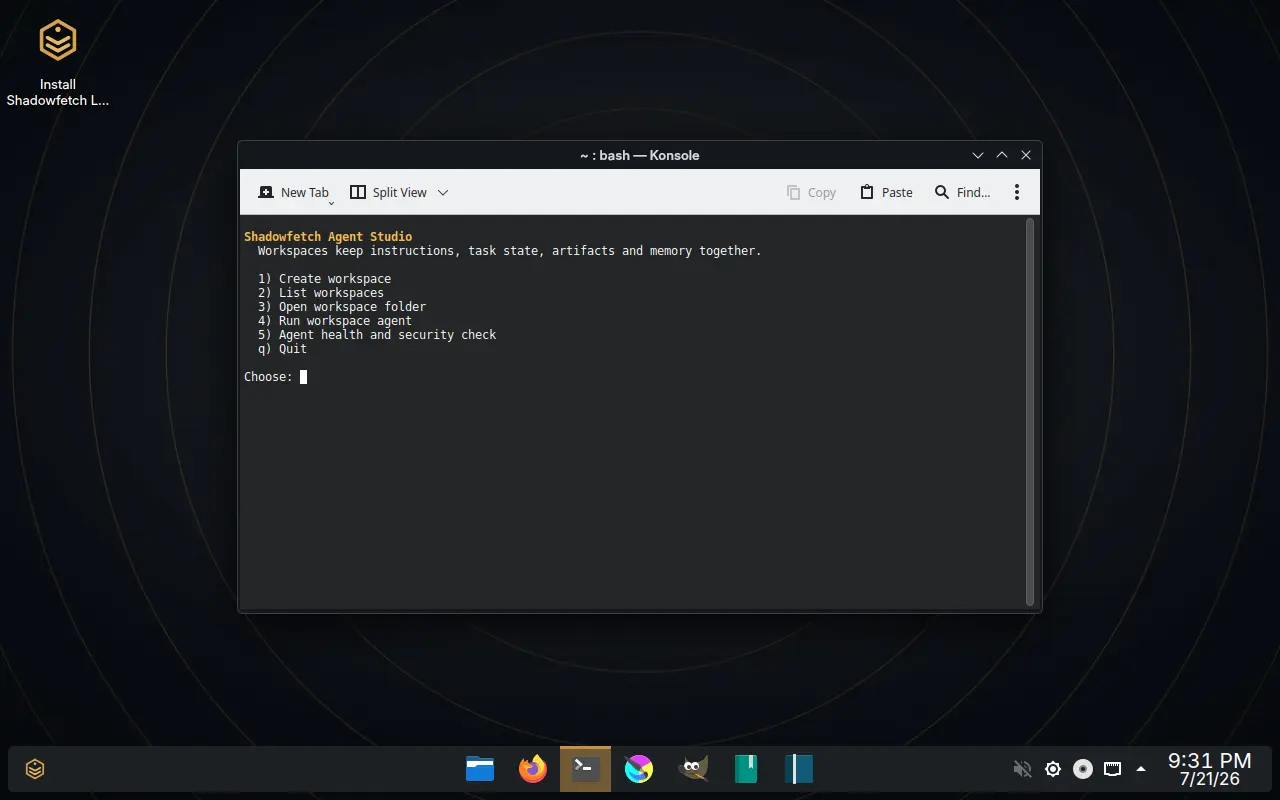Click the Konsole title bar text
1280x800 pixels.
click(640, 155)
